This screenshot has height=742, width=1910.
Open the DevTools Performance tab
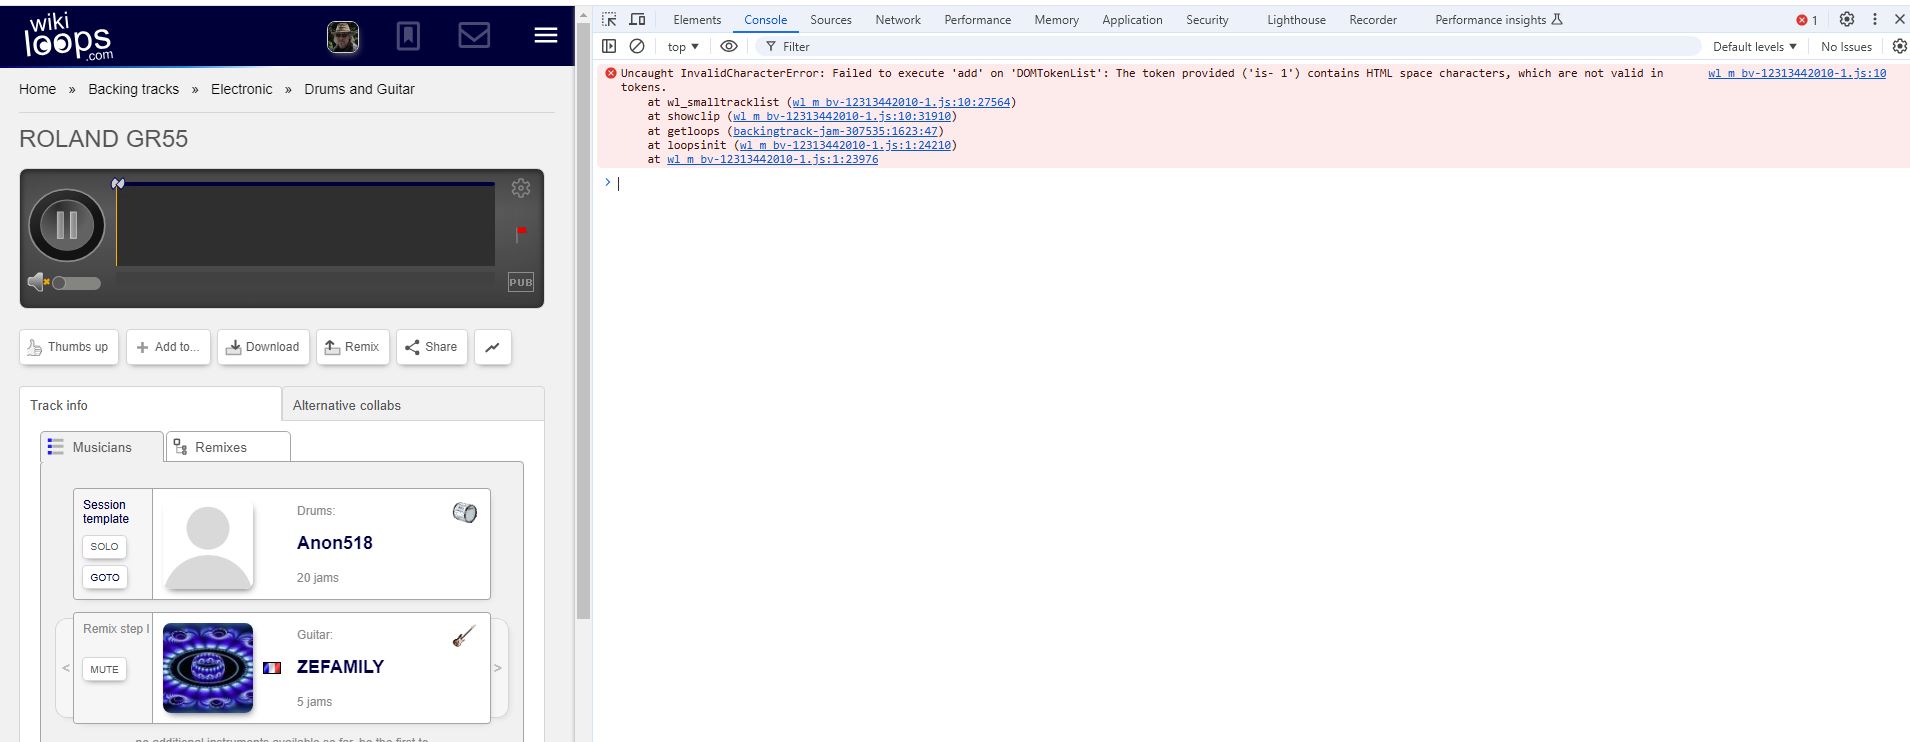pyautogui.click(x=977, y=20)
